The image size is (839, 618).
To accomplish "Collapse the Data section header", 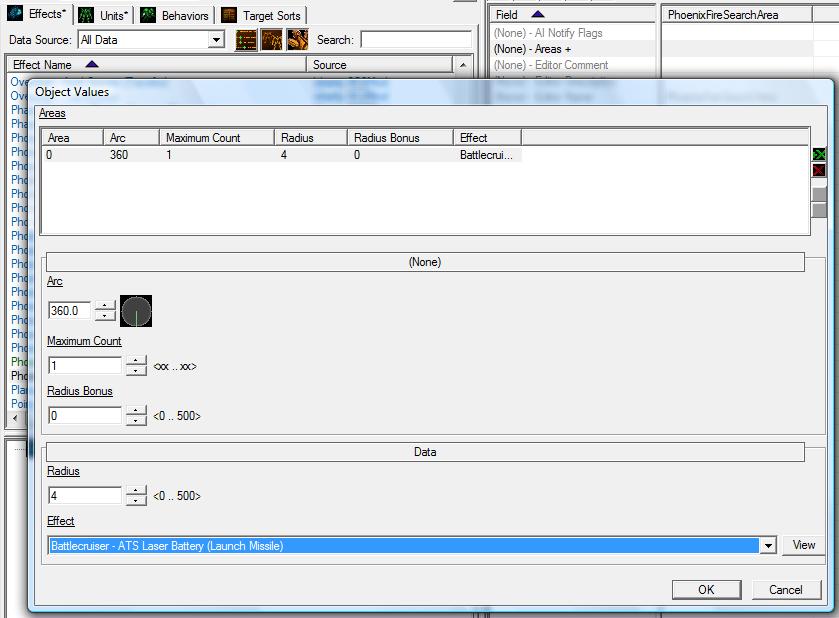I will [x=425, y=452].
